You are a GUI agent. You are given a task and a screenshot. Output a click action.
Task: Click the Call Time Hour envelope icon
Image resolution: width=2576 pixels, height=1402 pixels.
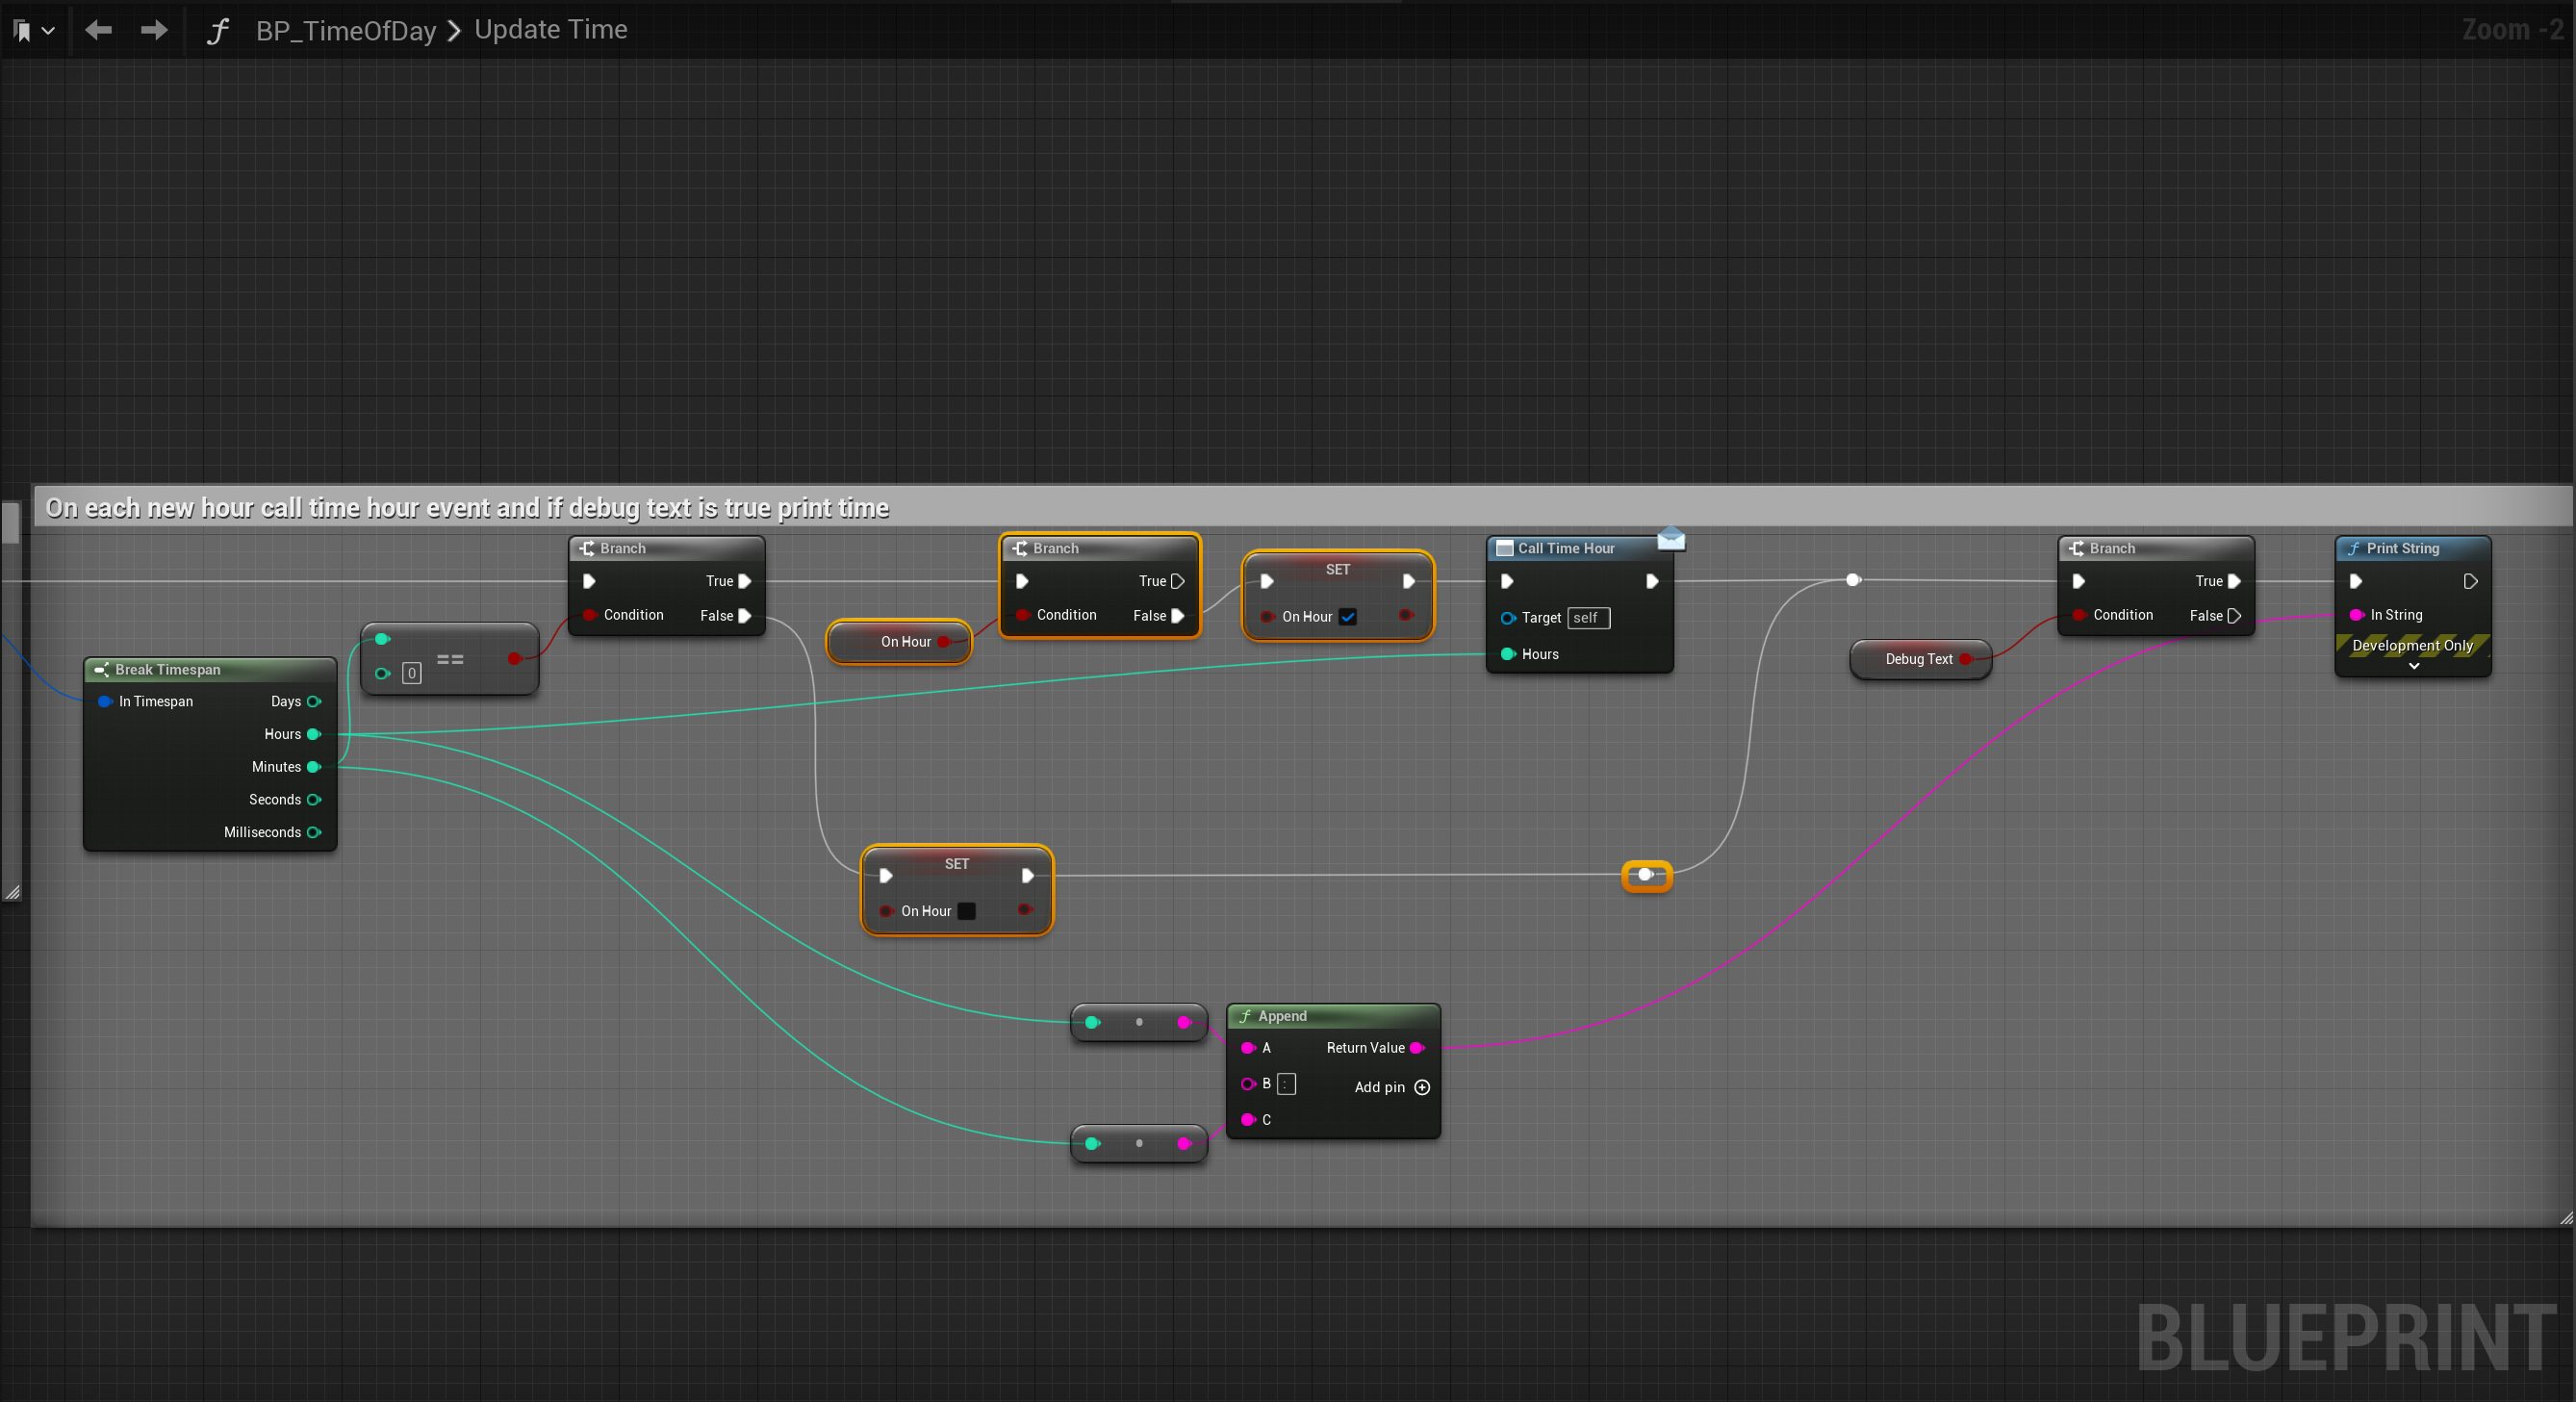[x=1671, y=540]
